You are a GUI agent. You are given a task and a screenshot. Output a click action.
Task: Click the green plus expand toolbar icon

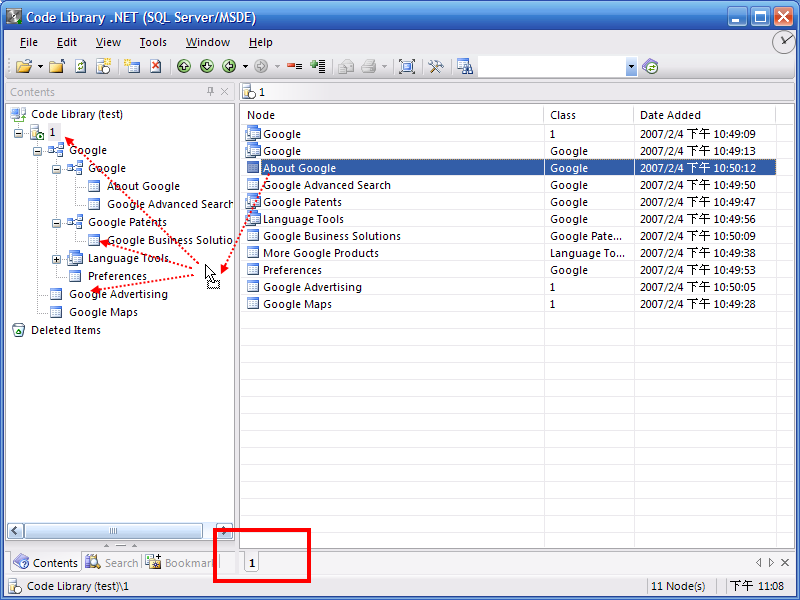pyautogui.click(x=318, y=66)
